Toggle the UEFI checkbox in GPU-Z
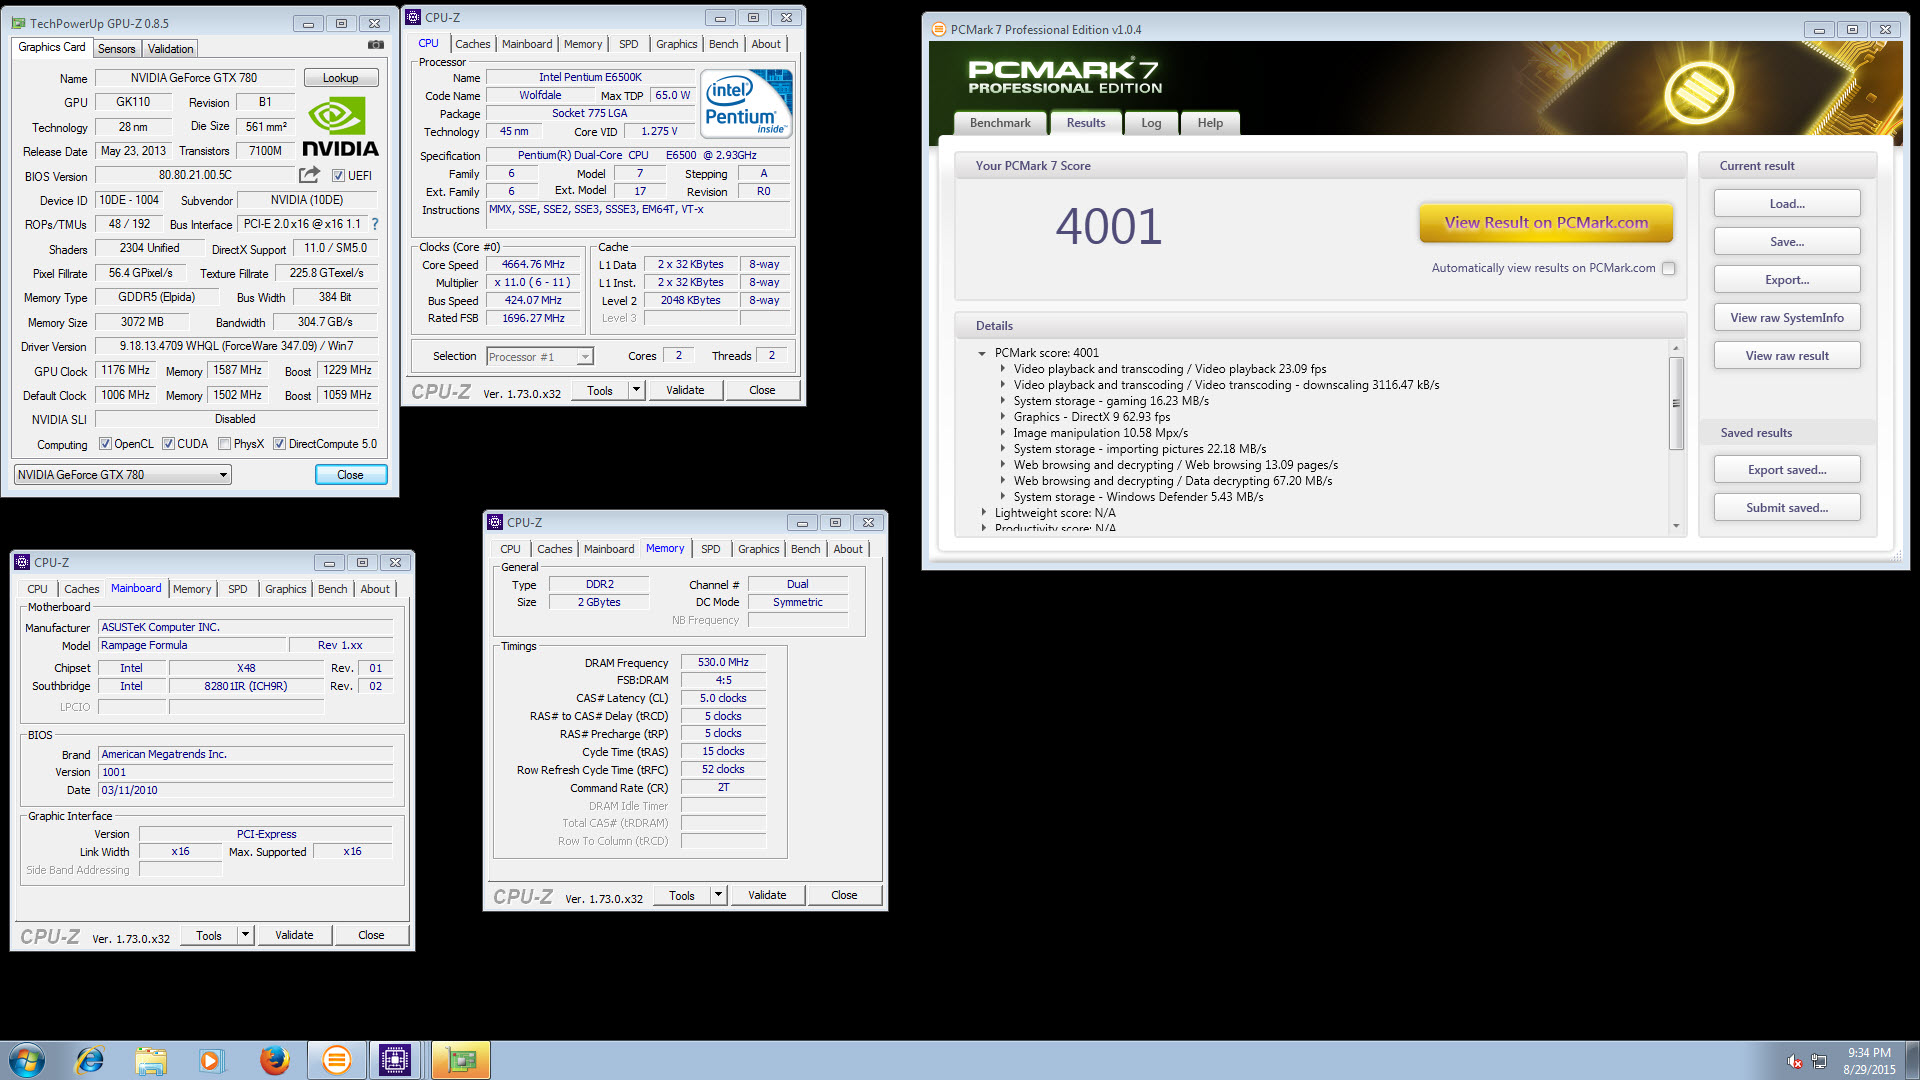 pos(338,176)
